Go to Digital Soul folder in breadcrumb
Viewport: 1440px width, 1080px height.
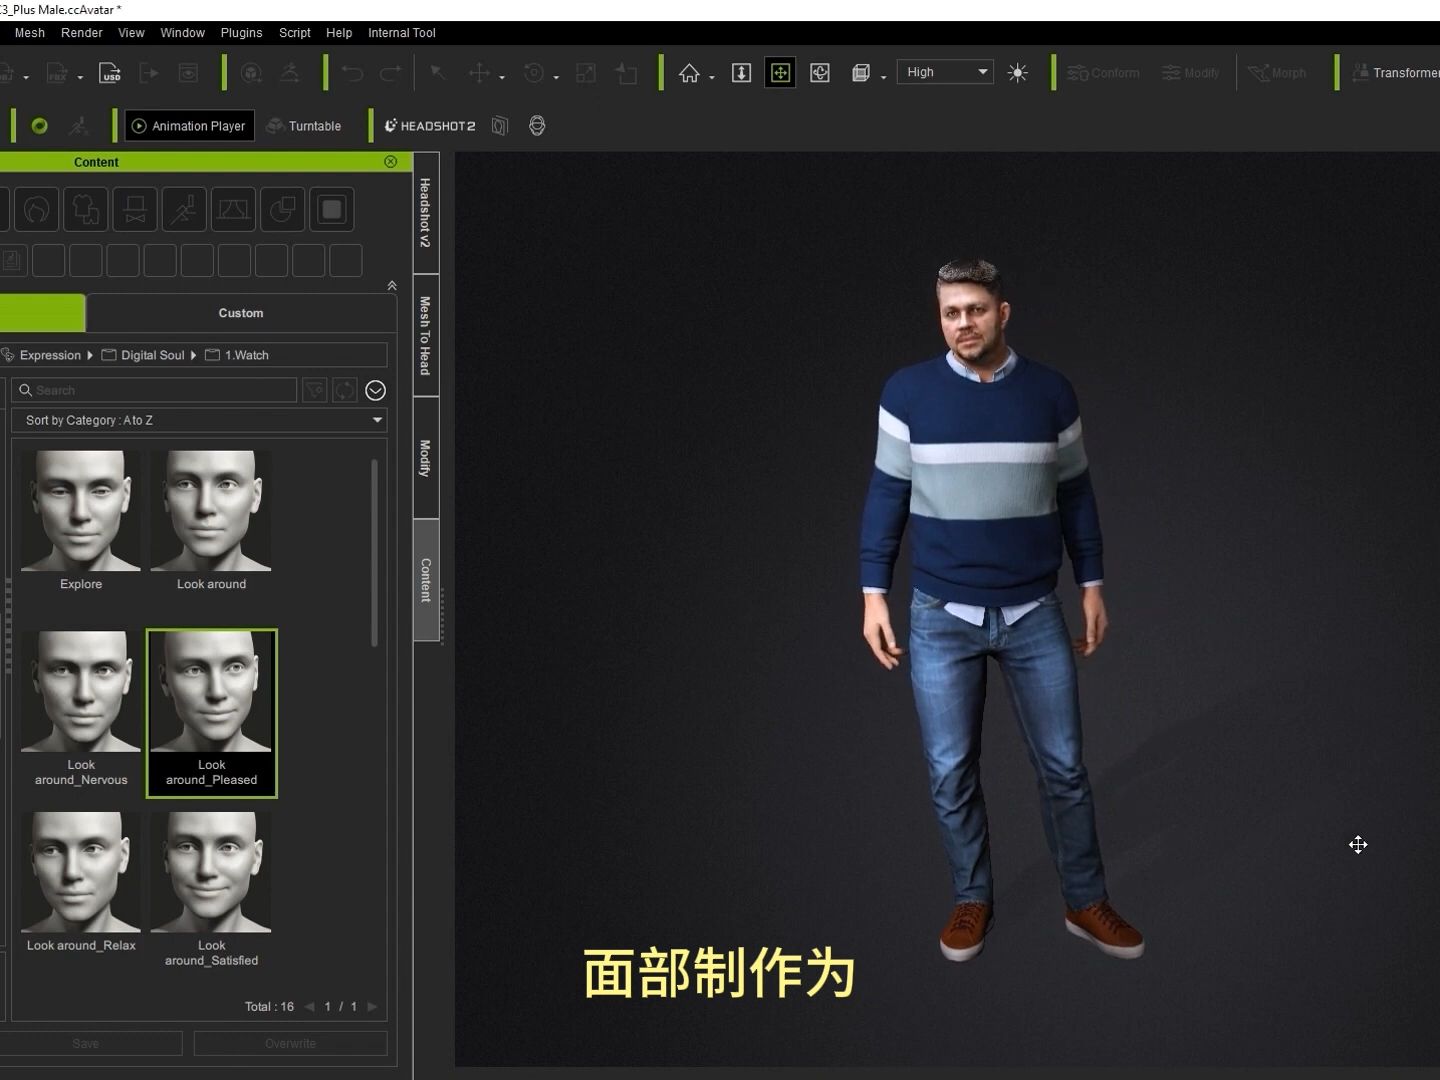point(143,355)
